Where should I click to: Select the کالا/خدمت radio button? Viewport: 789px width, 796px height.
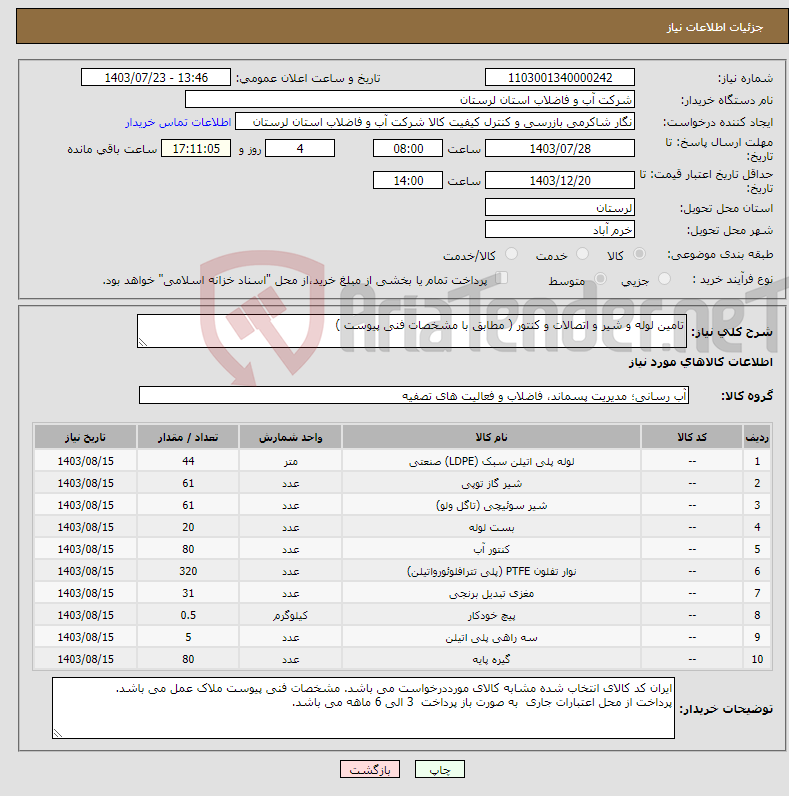[x=511, y=254]
